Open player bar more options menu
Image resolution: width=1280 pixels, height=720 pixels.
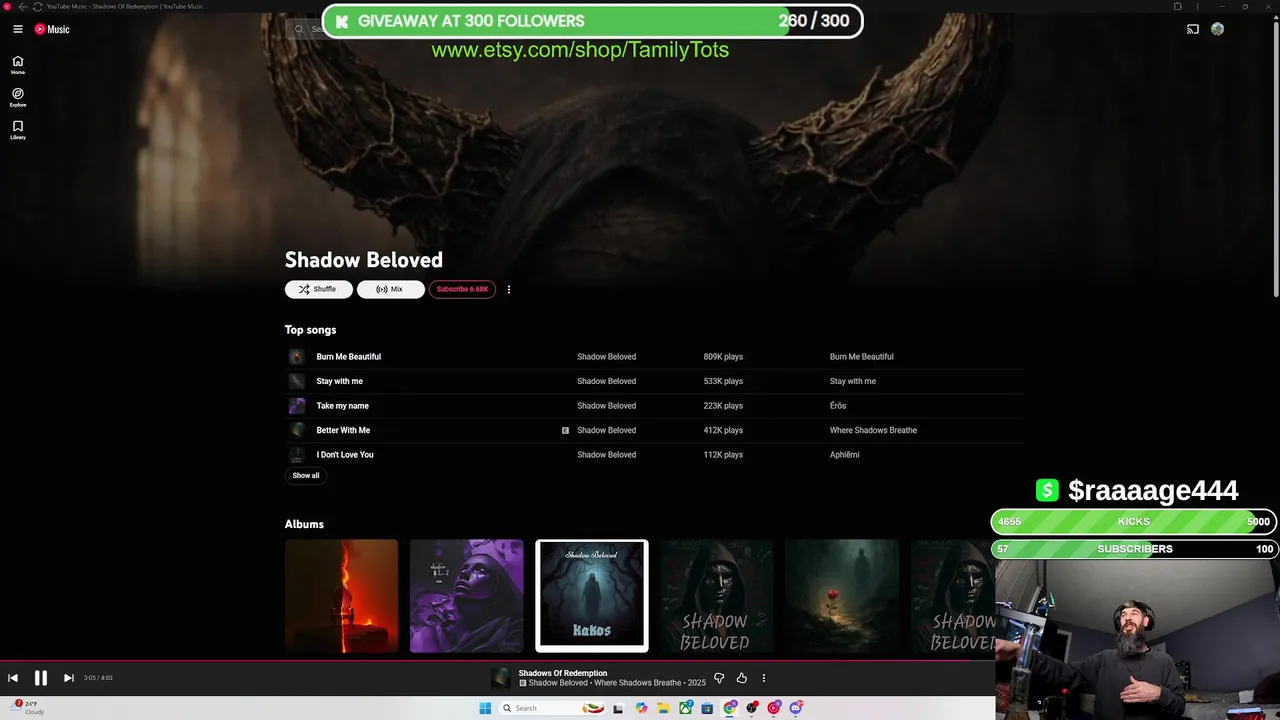click(764, 678)
